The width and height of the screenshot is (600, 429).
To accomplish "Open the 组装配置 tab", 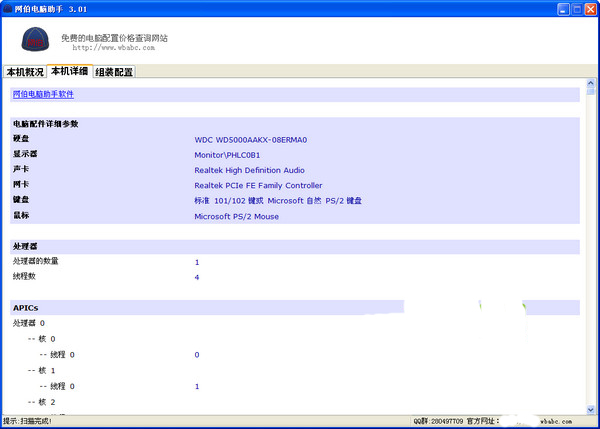I will point(114,72).
